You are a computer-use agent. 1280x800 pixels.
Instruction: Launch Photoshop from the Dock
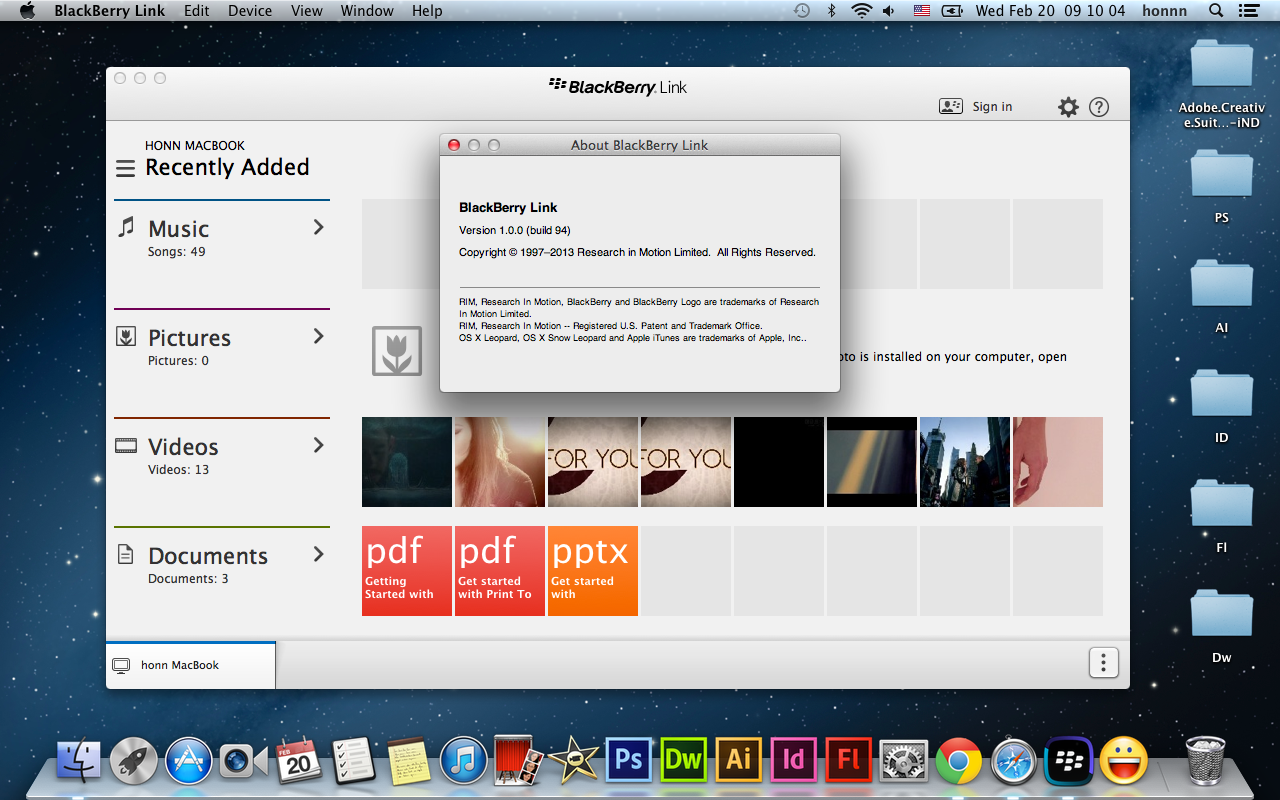point(629,760)
